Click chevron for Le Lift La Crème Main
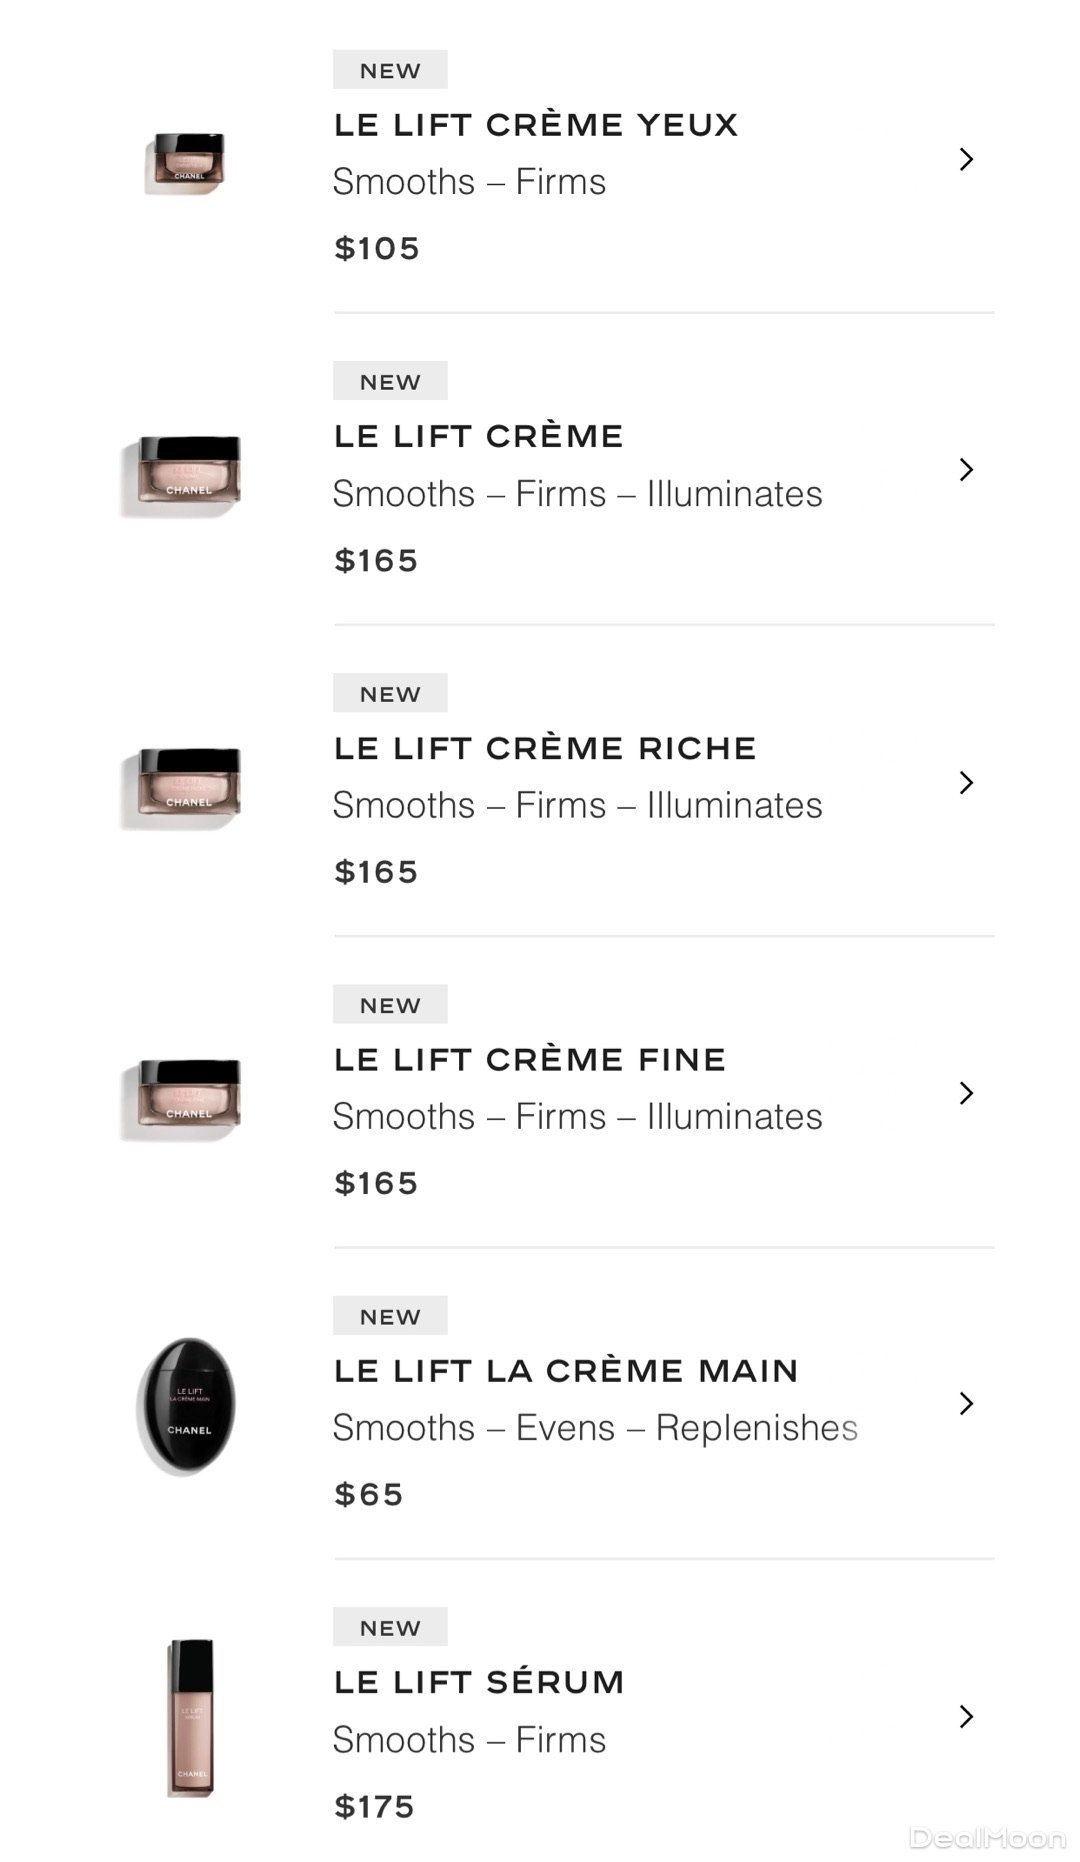Screen dimensions: 1080x1862 tap(965, 1404)
